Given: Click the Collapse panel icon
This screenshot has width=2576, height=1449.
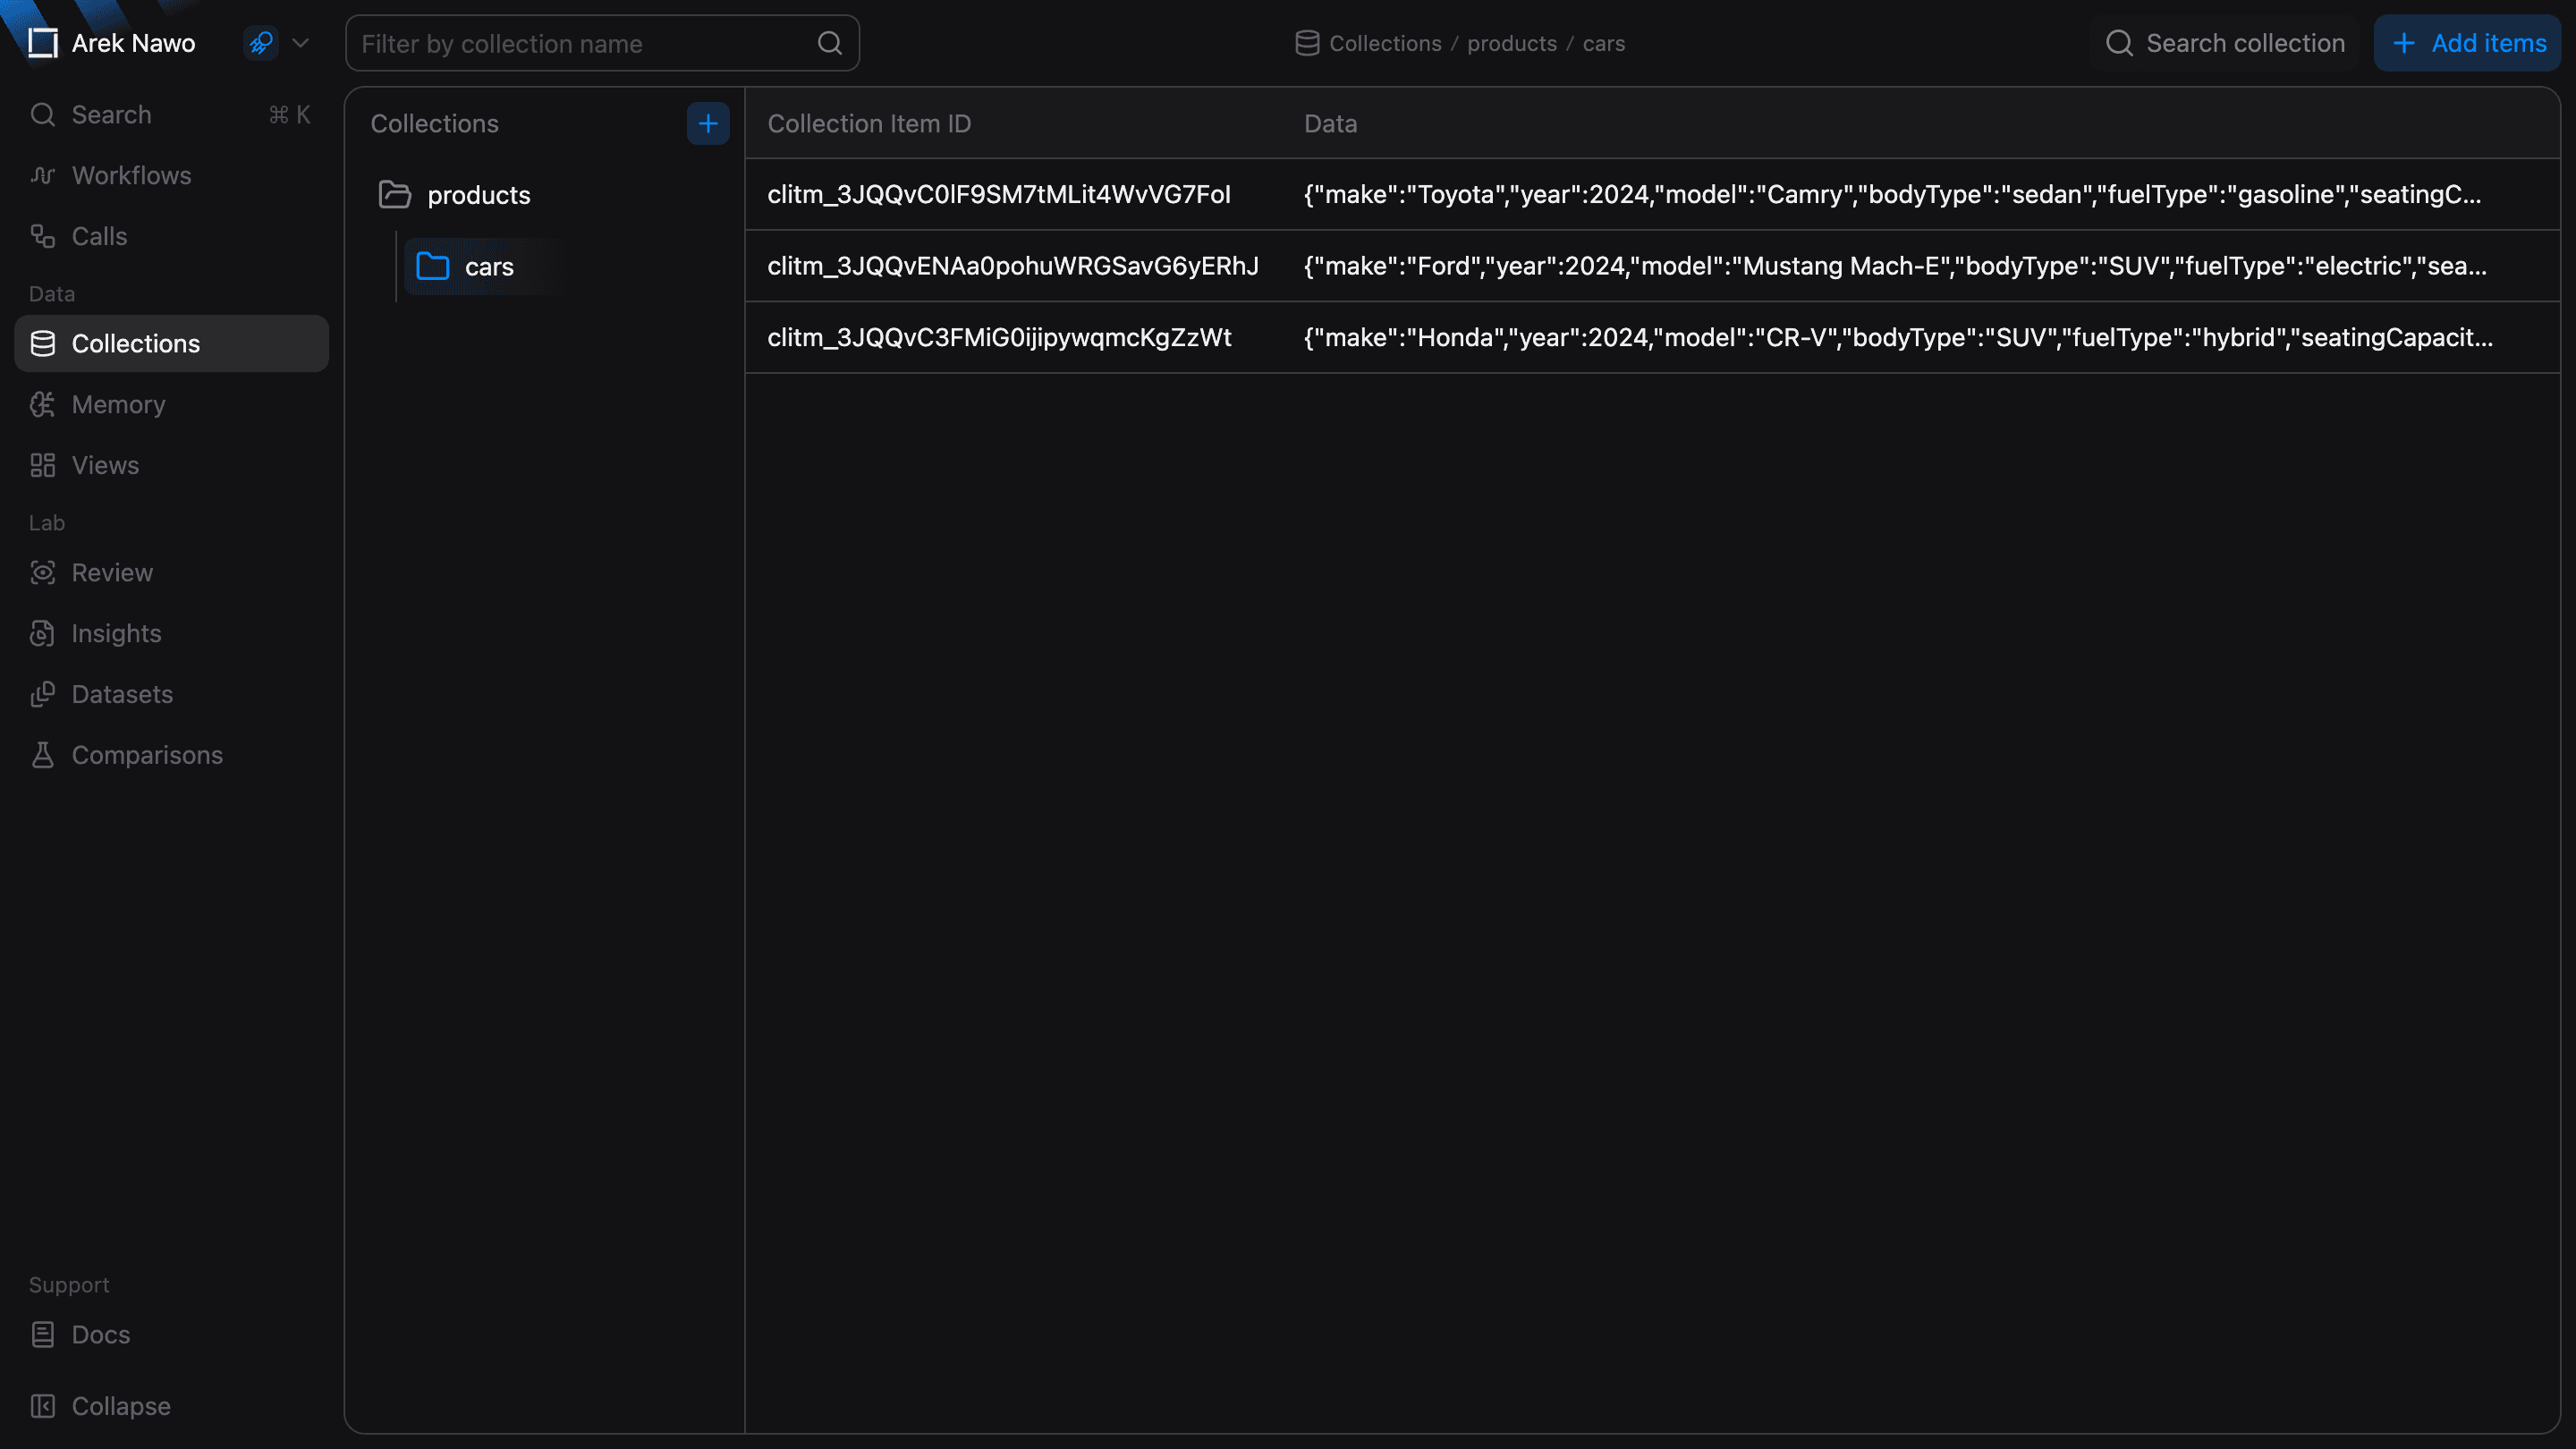Looking at the screenshot, I should 42,1407.
